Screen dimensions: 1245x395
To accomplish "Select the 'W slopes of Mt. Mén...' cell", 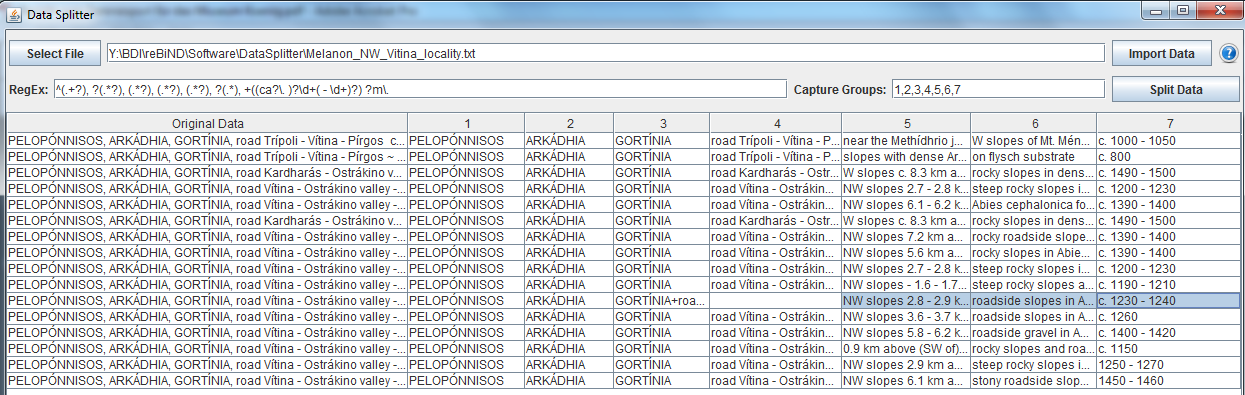I will [x=1033, y=140].
